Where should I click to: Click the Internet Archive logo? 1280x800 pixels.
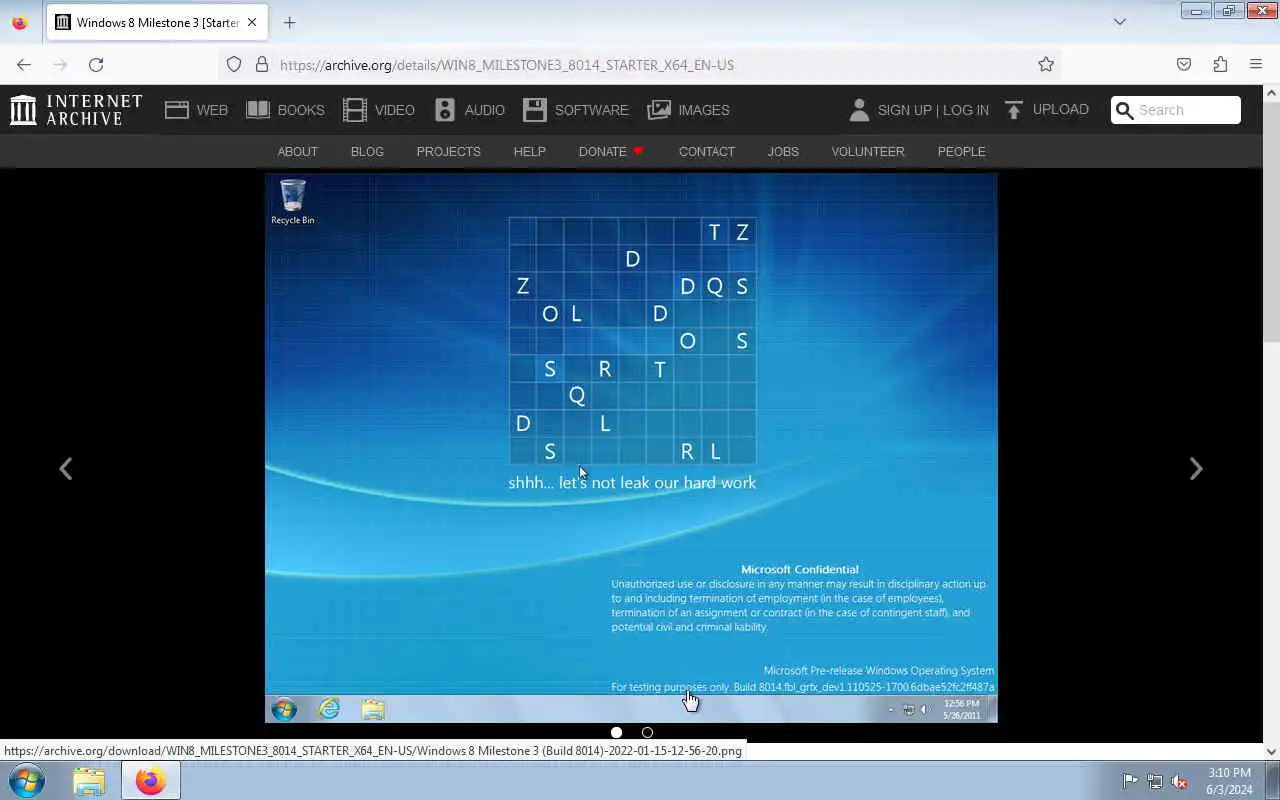pyautogui.click(x=76, y=110)
